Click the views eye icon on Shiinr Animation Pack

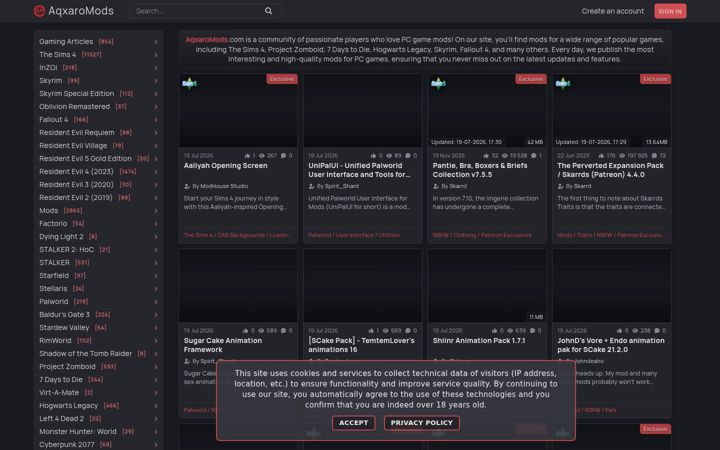510,331
